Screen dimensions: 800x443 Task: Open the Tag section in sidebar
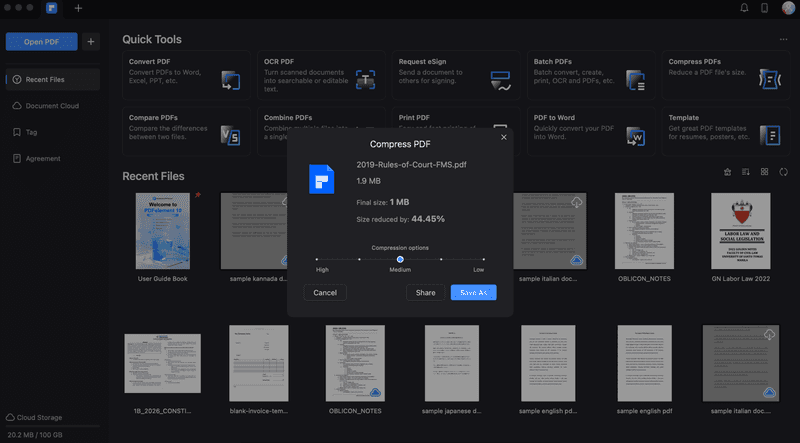(32, 132)
